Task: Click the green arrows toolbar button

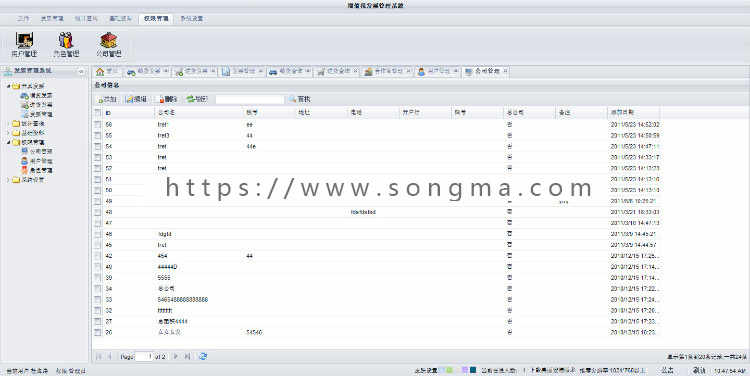Action: pyautogui.click(x=197, y=99)
